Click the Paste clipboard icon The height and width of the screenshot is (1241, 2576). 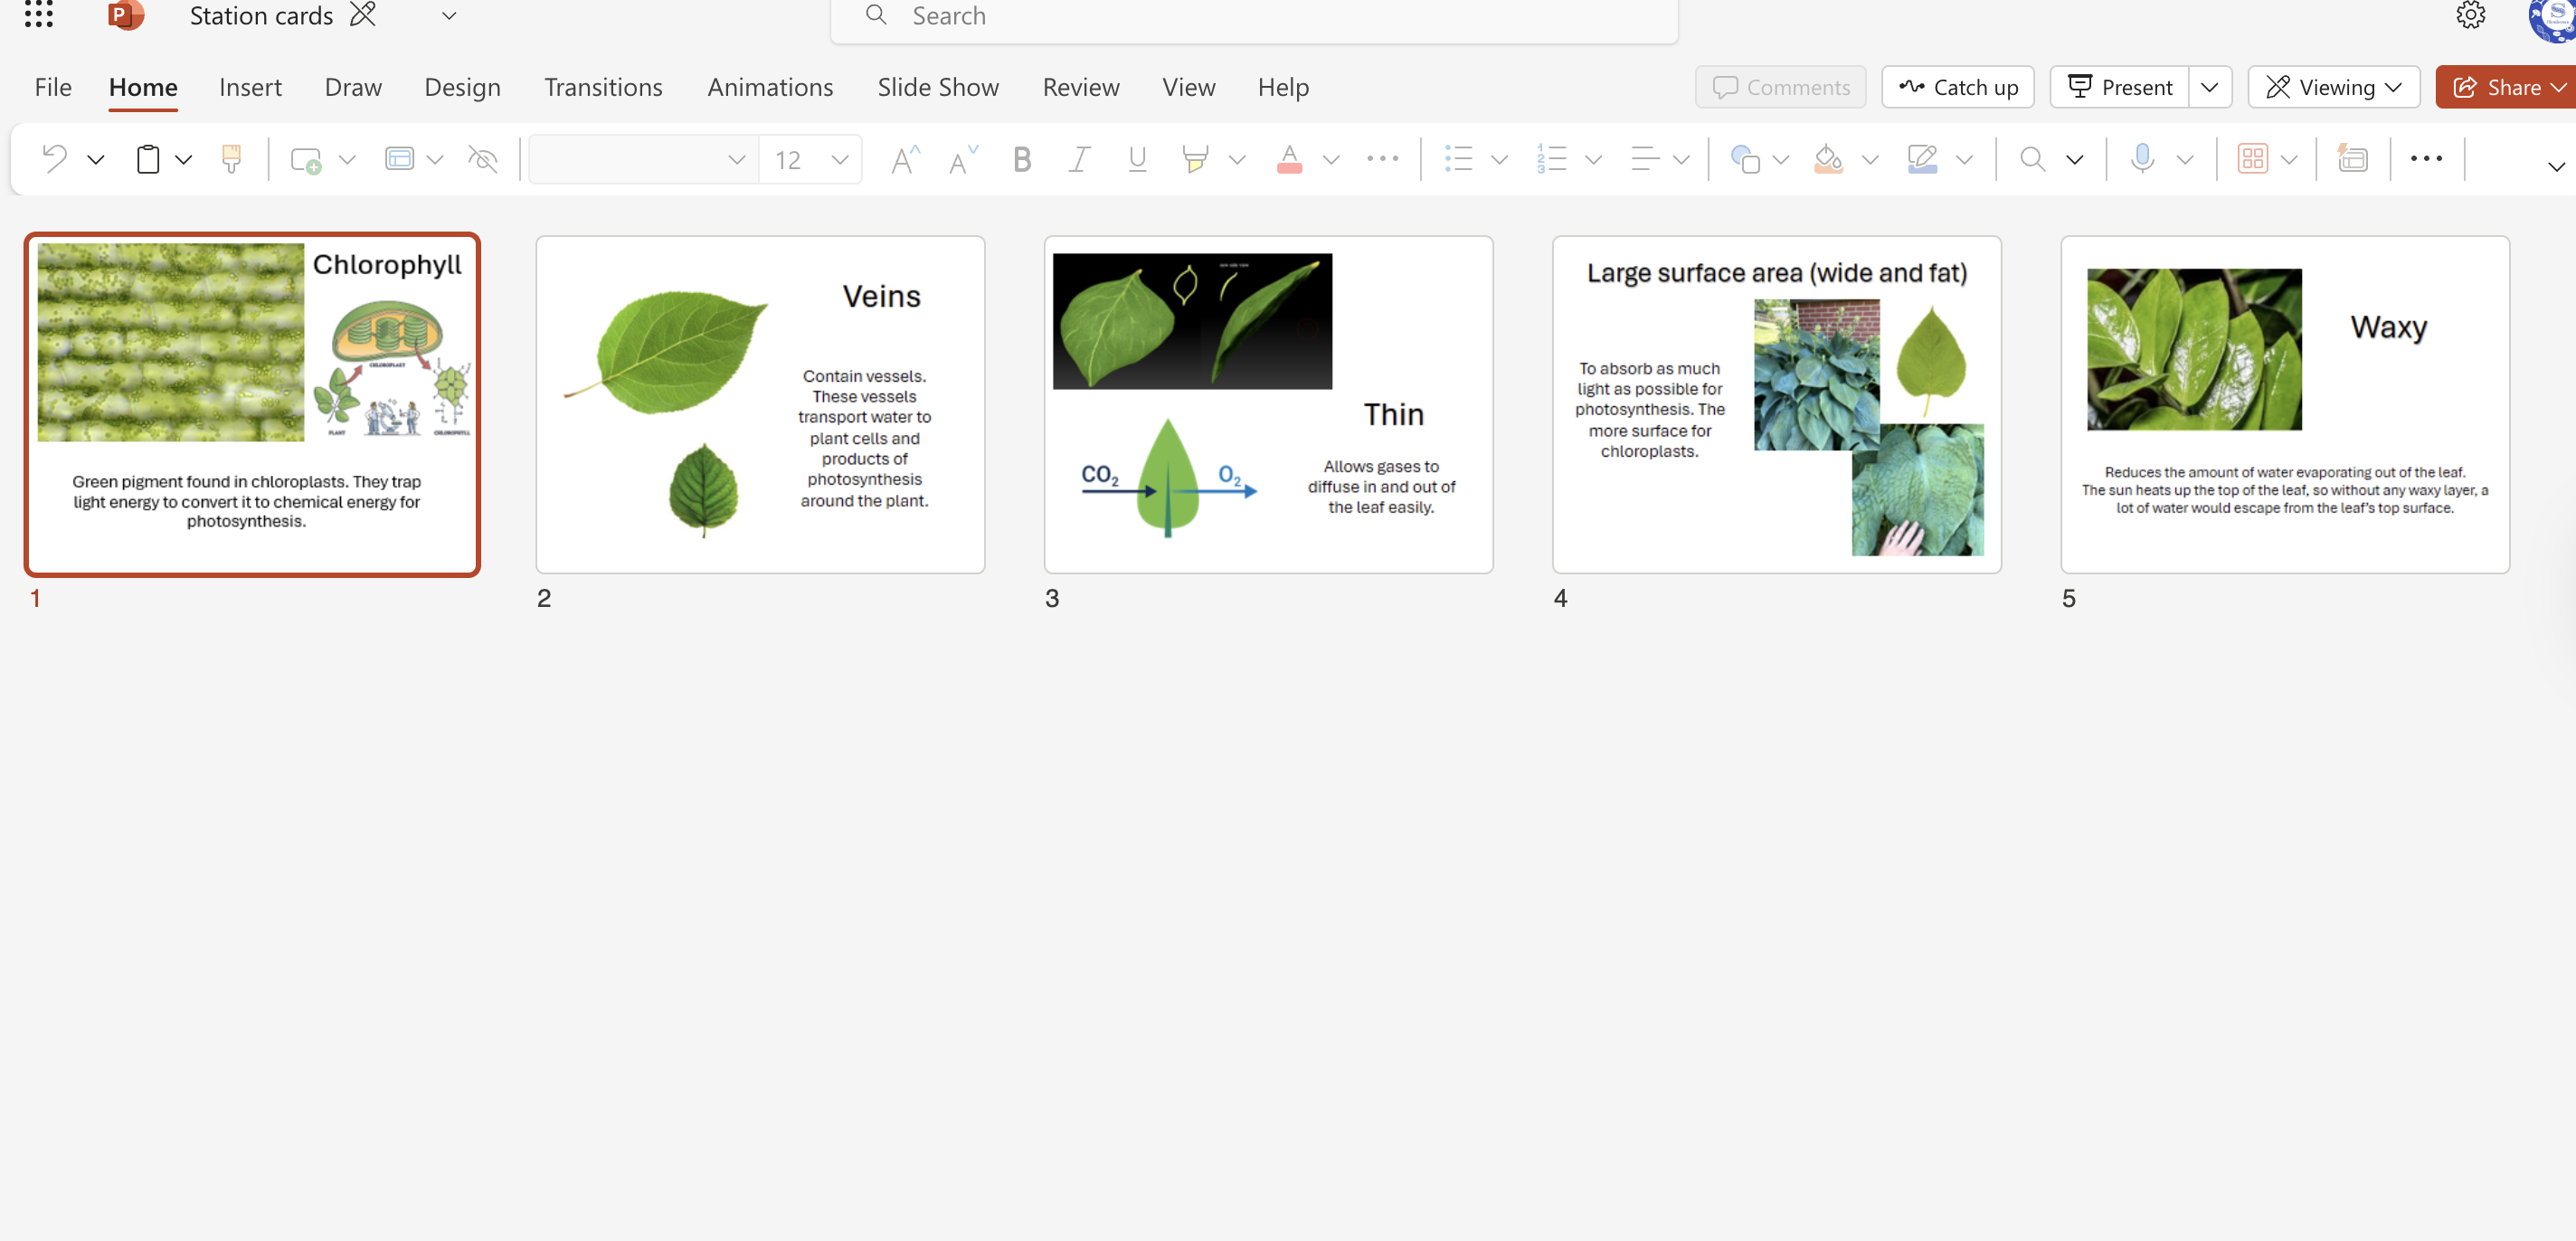click(x=148, y=158)
